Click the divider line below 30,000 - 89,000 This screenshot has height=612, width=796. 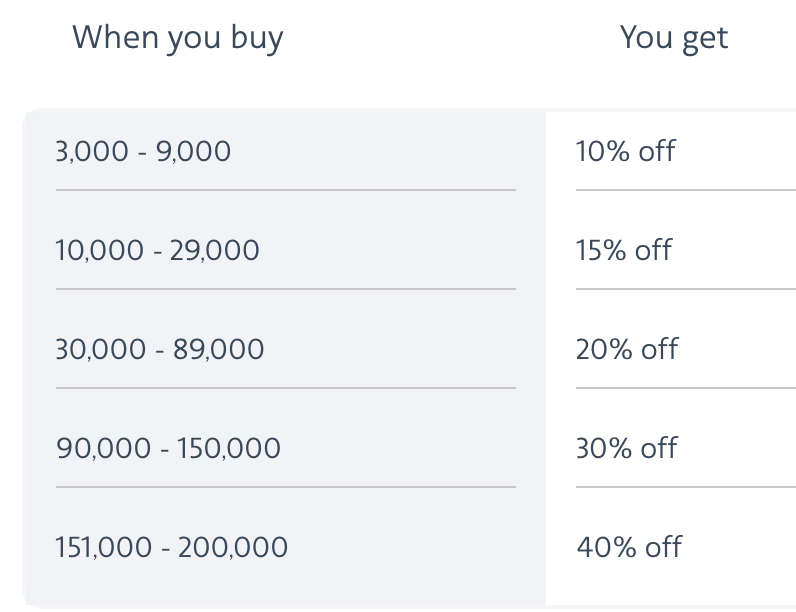click(x=285, y=388)
